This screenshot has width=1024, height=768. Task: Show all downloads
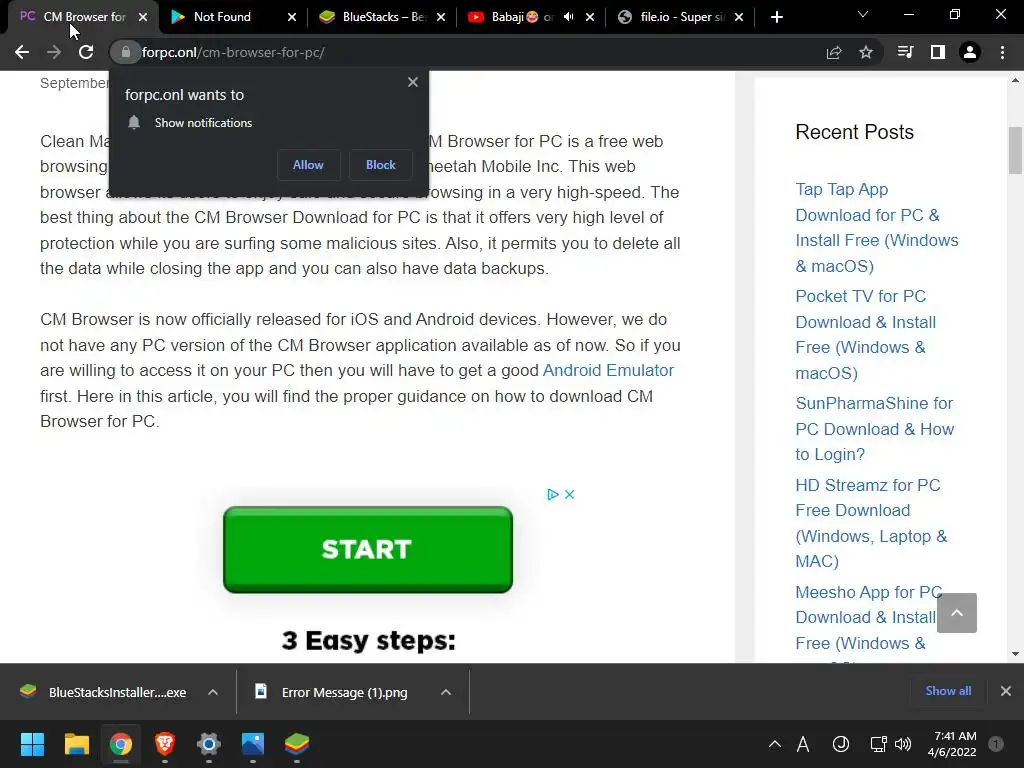948,691
